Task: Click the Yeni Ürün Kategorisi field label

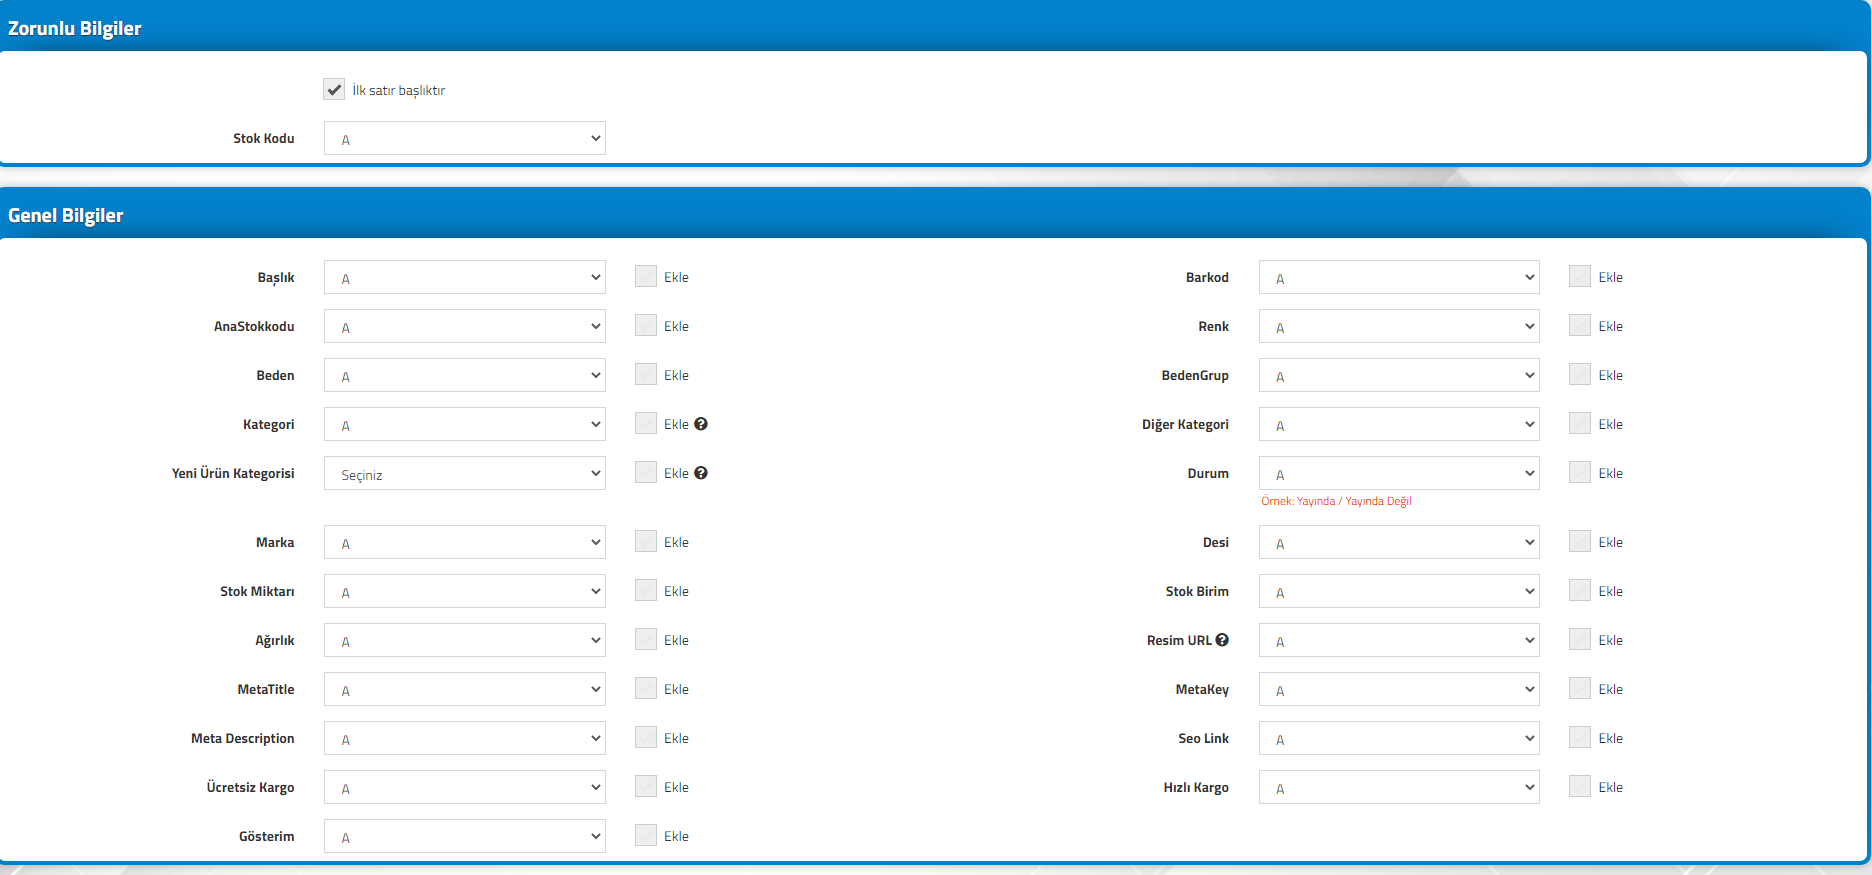Action: [233, 473]
